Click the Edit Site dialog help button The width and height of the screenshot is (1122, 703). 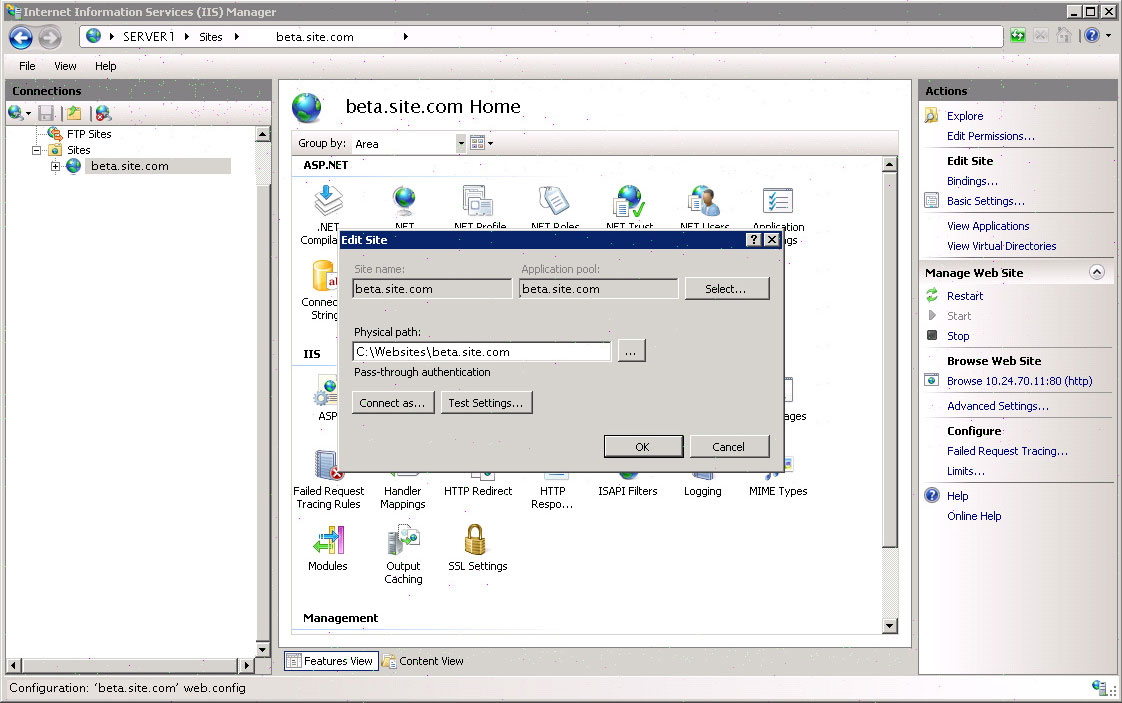tap(753, 240)
